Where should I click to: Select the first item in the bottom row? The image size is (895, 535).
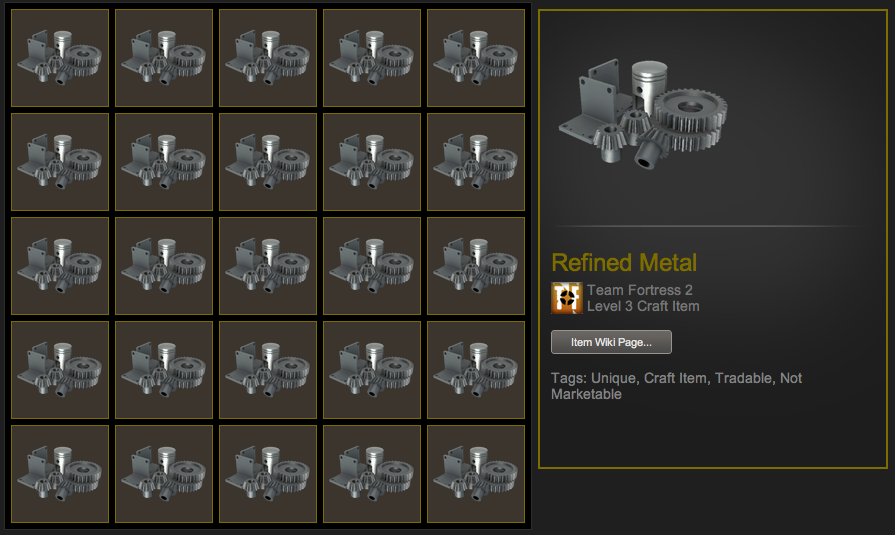60,473
